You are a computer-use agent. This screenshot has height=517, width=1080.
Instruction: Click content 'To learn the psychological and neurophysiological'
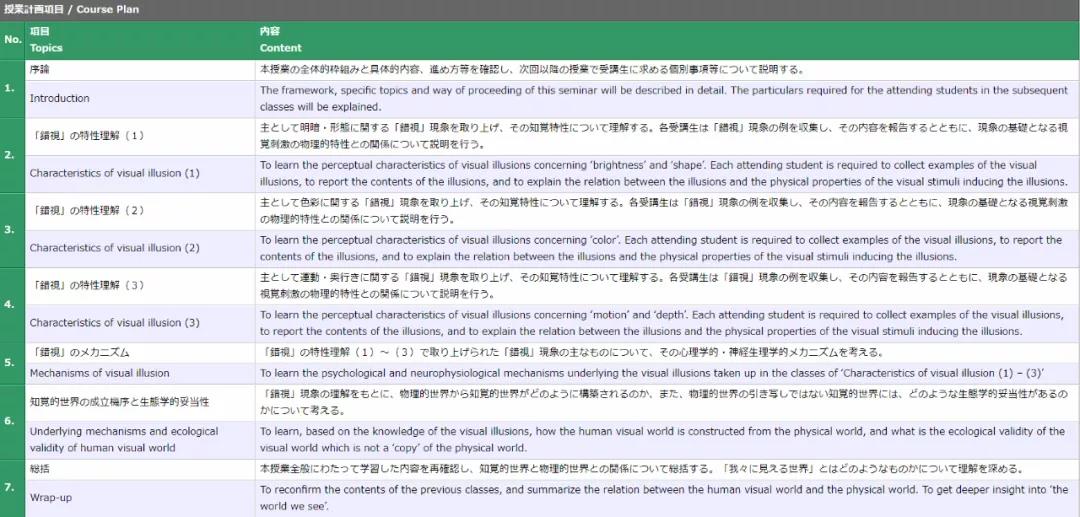click(667, 373)
